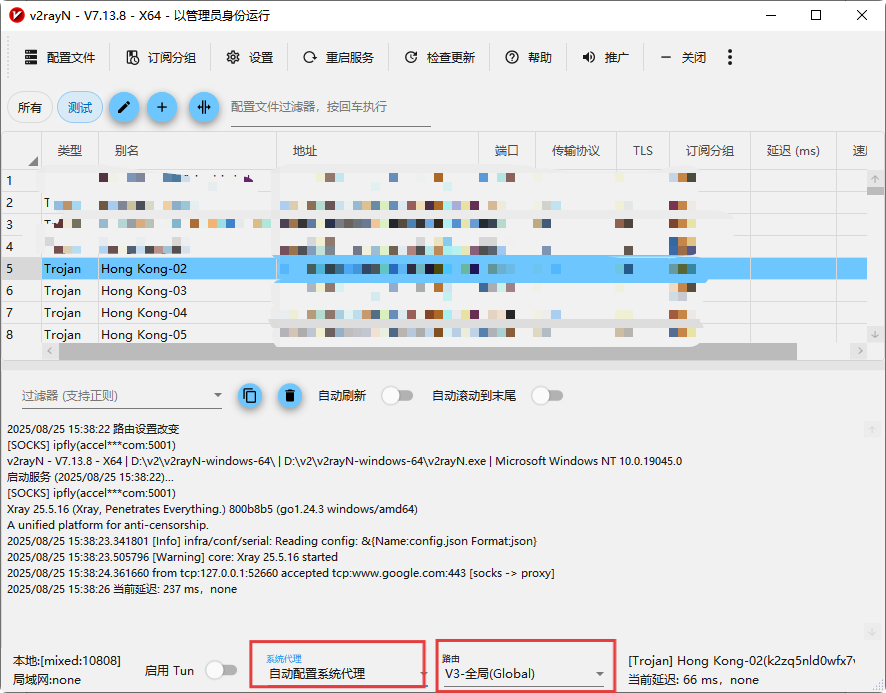Image resolution: width=886 pixels, height=693 pixels.
Task: Toggle the 自动滚动到末尾 switch
Action: [x=546, y=396]
